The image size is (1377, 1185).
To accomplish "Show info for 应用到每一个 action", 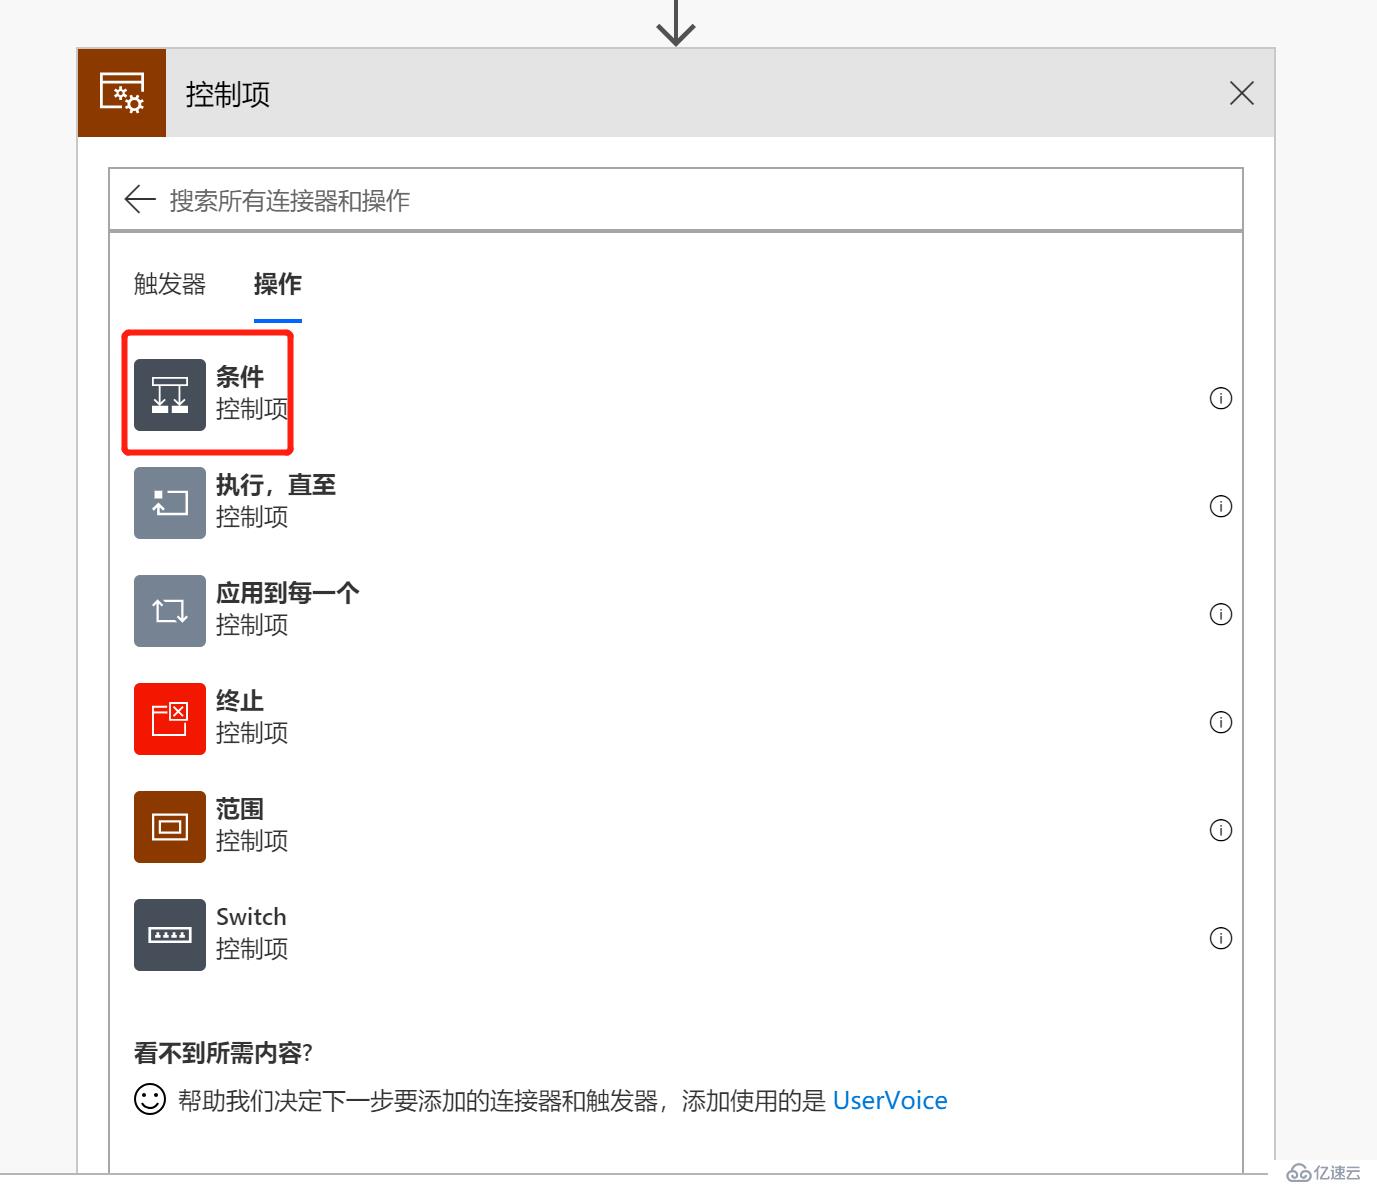I will (x=1221, y=614).
